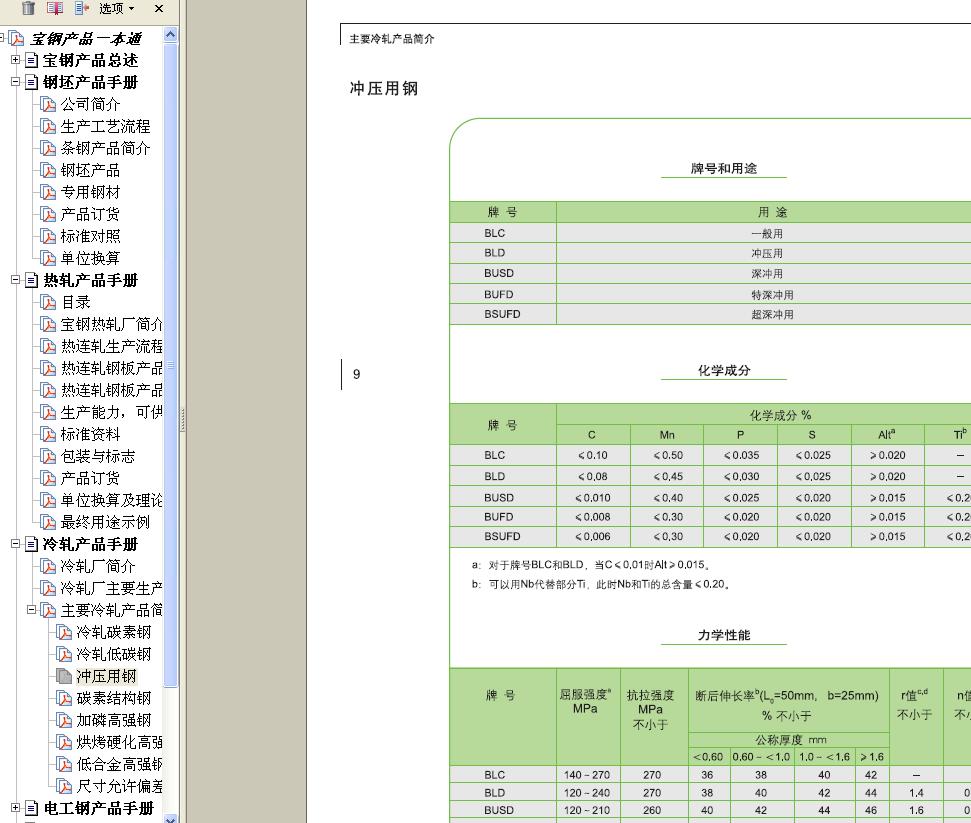Open the 烘烤硬化高强 bookmark
Viewport: 971px width, 823px height.
point(120,742)
